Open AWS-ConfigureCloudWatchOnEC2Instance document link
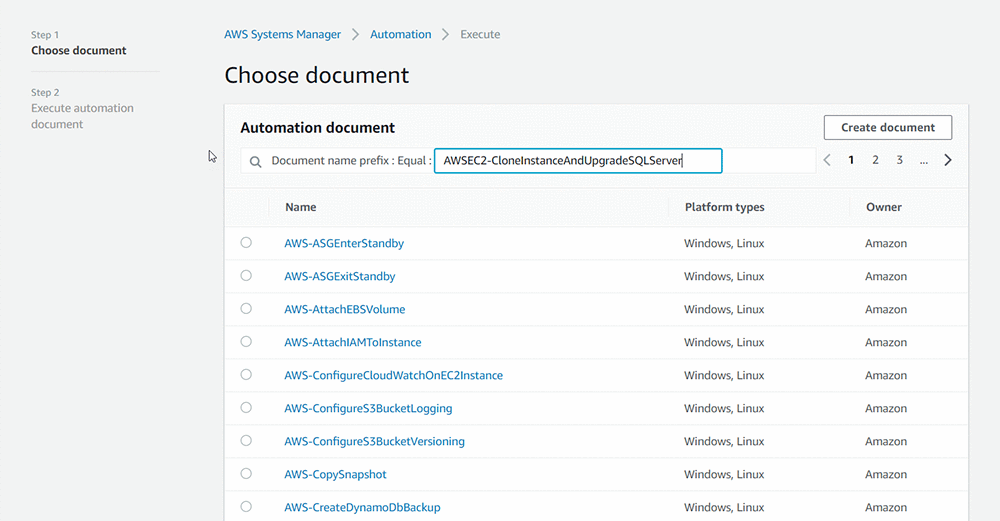The height and width of the screenshot is (521, 1000). [x=393, y=375]
